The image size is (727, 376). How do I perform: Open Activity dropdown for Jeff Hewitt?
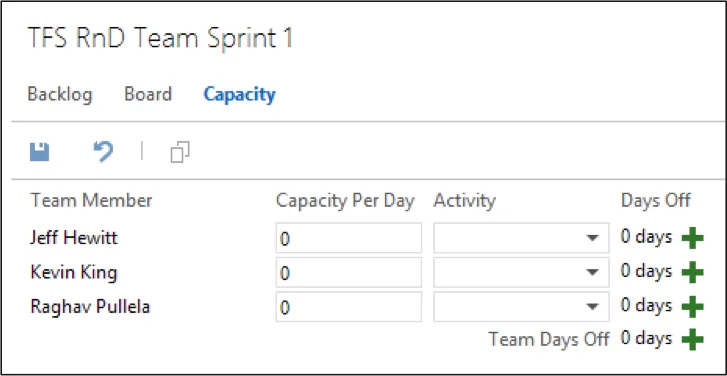pyautogui.click(x=521, y=238)
